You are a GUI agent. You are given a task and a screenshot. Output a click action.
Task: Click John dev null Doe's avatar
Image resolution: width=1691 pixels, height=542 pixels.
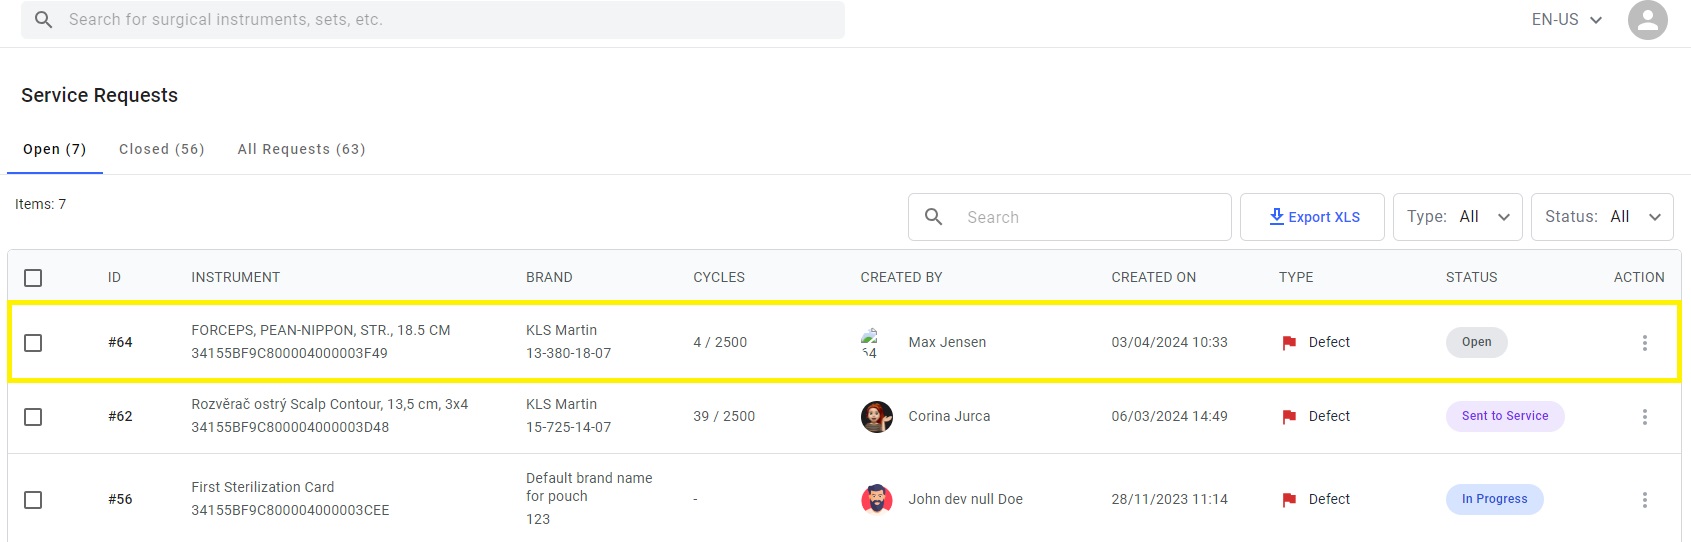pos(877,499)
